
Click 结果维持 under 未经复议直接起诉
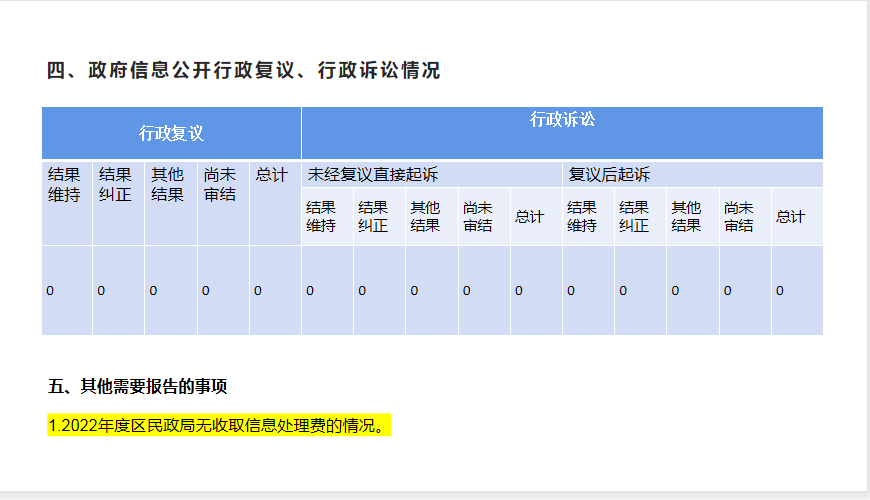[327, 216]
